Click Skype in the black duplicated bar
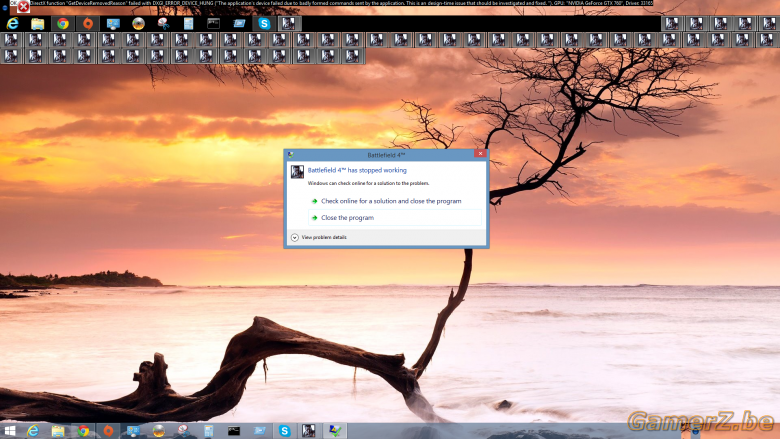 264,23
